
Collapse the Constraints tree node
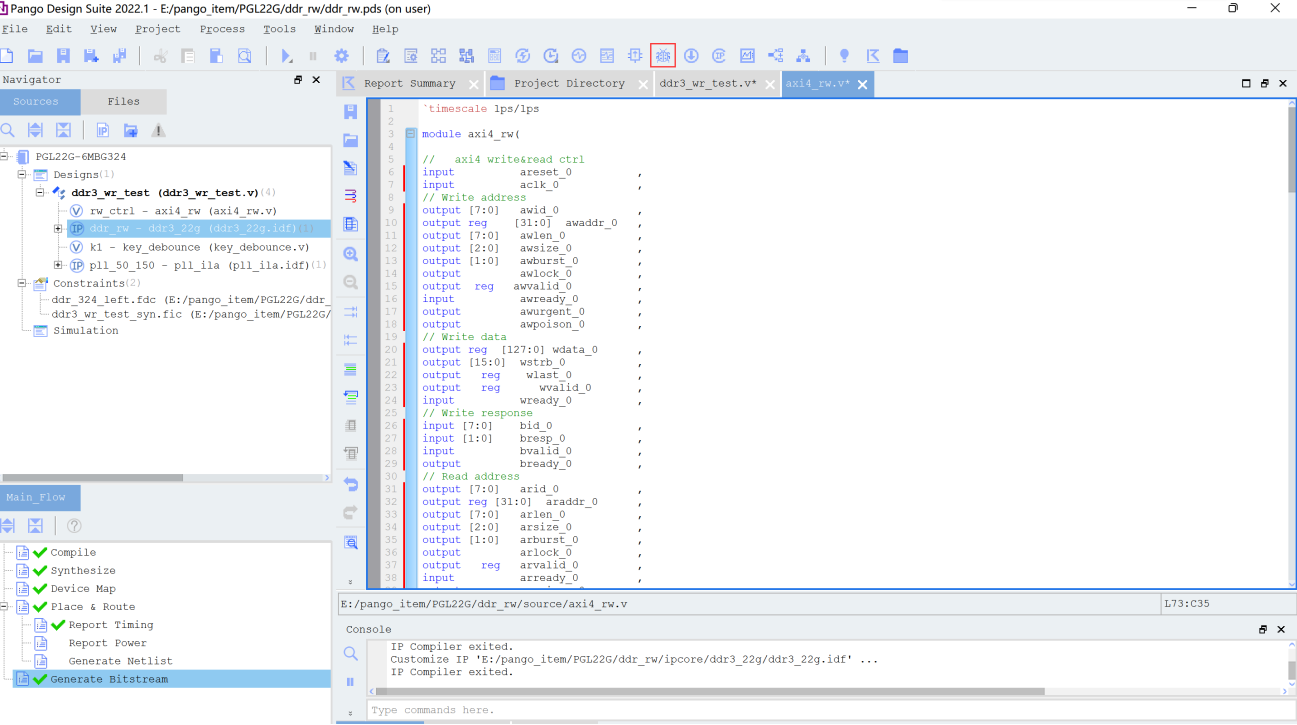click(22, 283)
